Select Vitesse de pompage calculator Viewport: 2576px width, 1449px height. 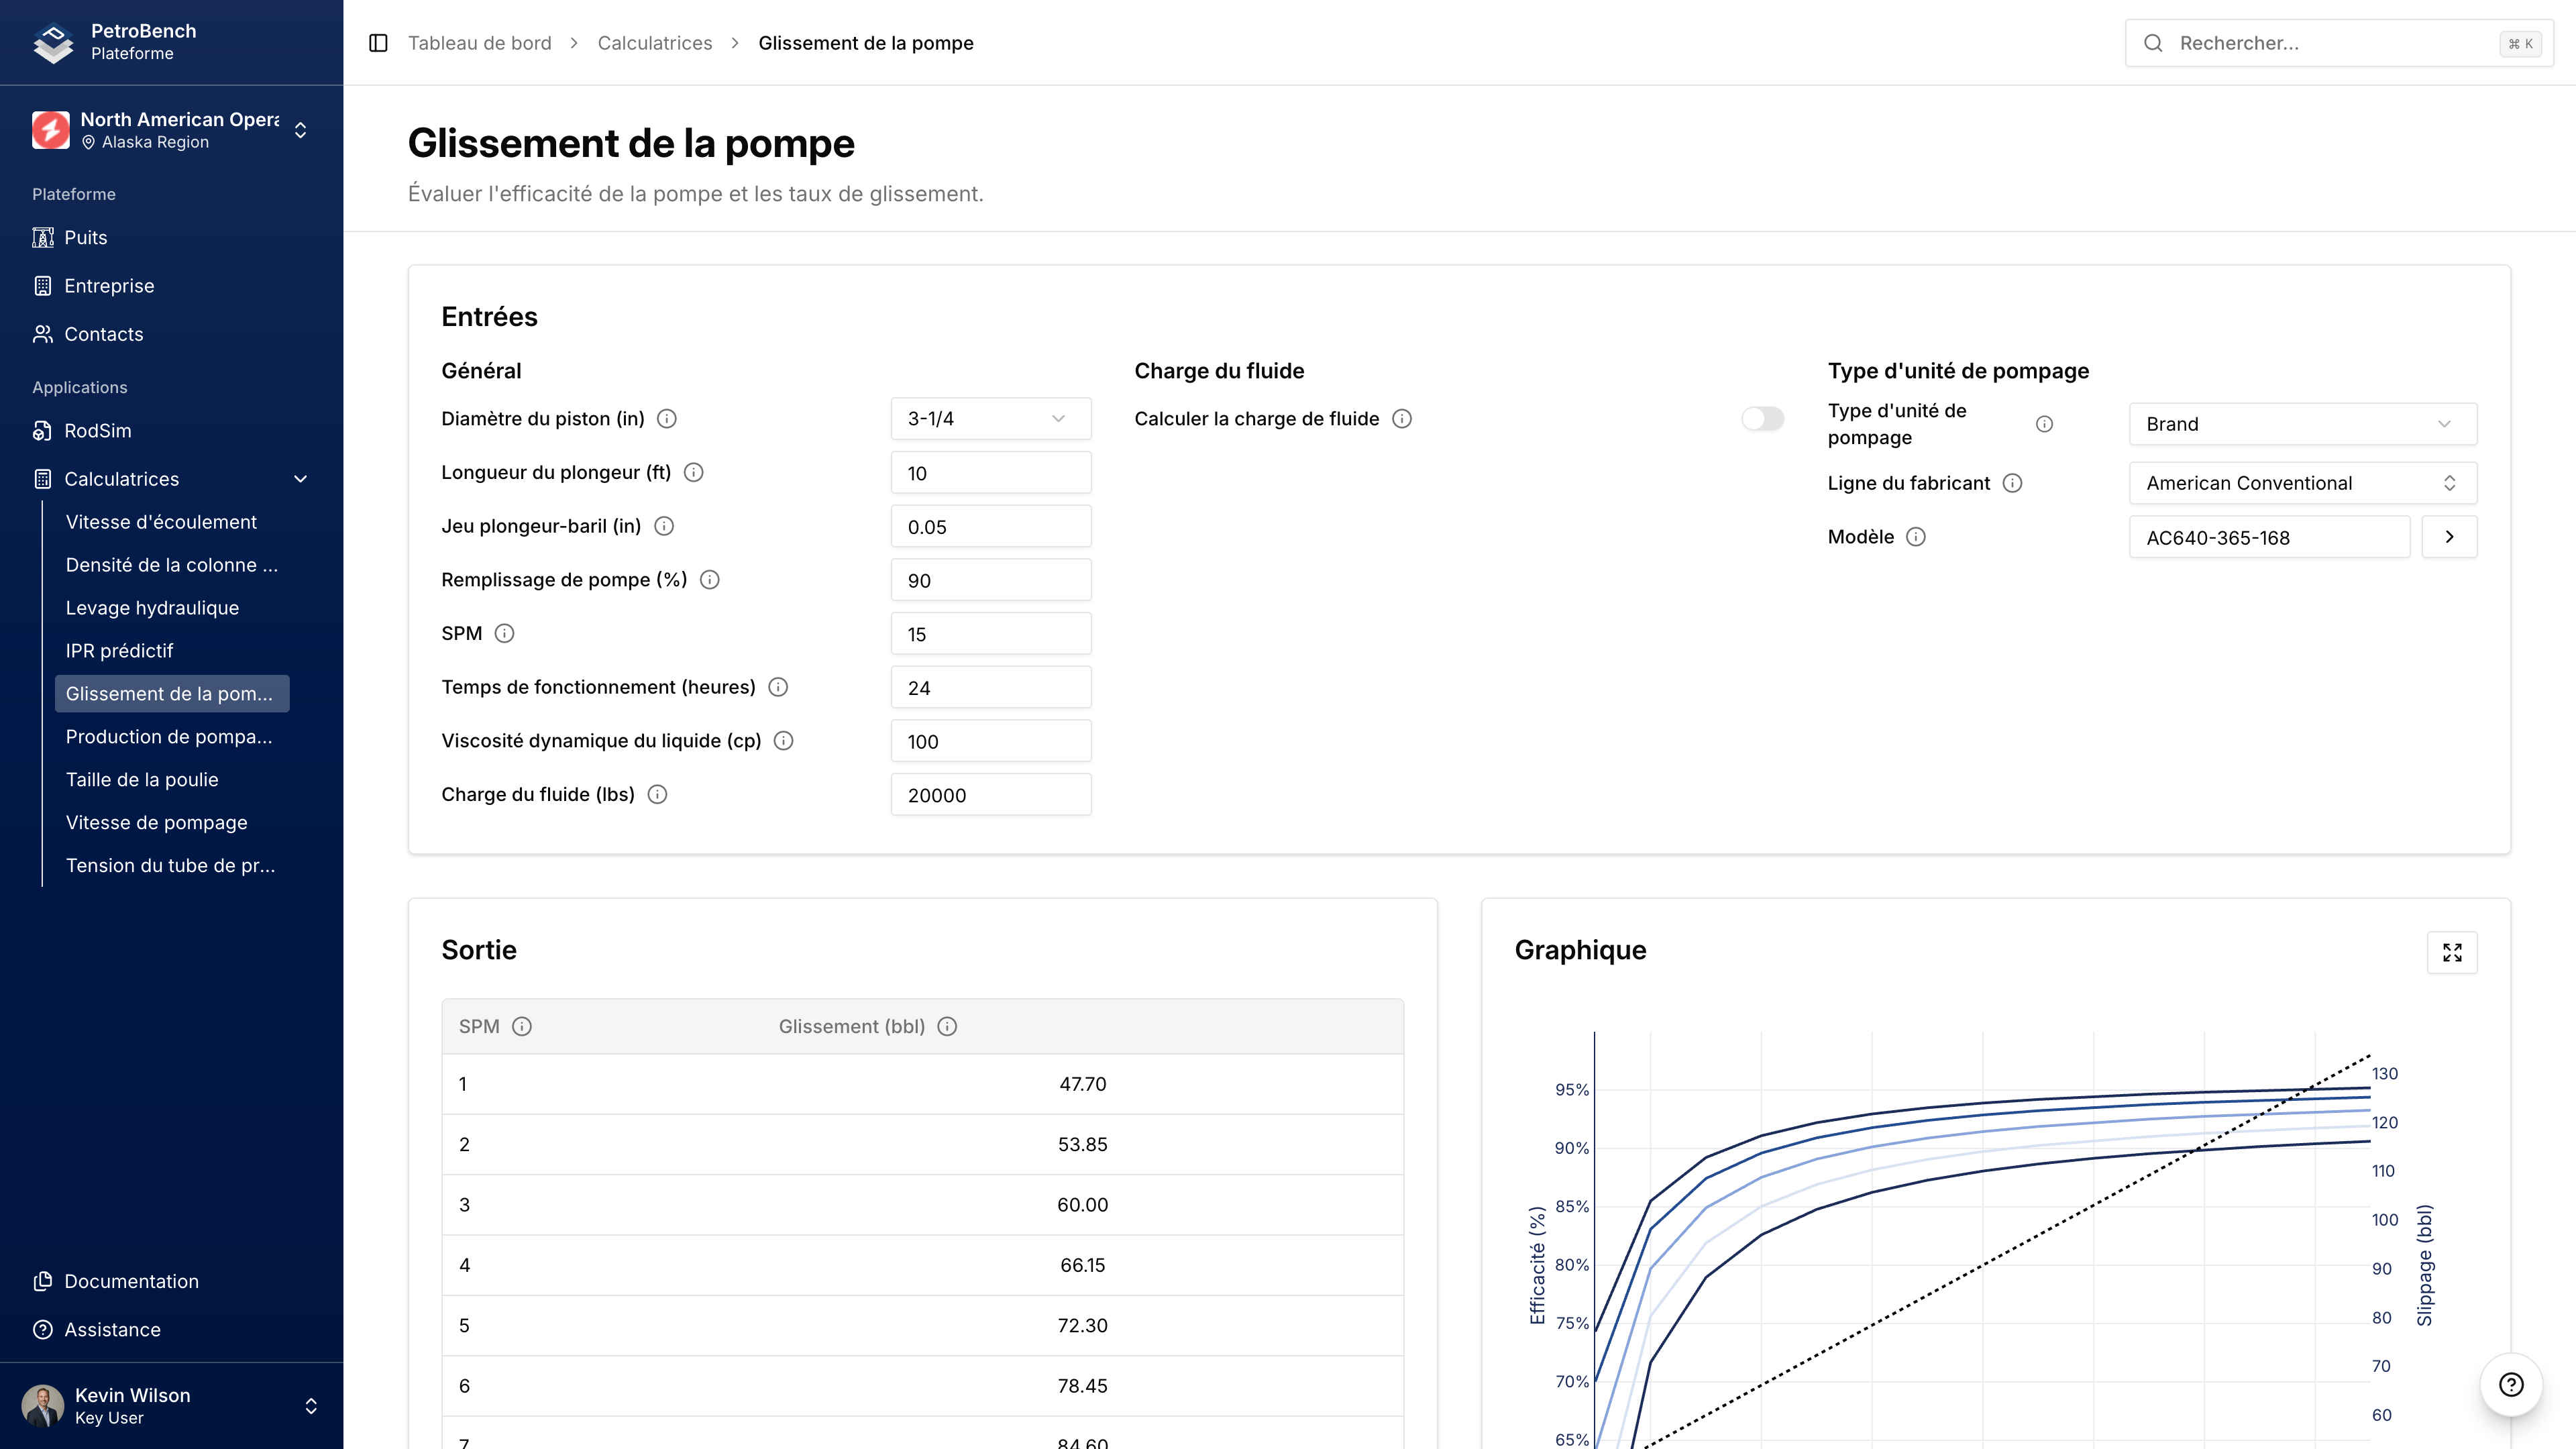[x=156, y=822]
